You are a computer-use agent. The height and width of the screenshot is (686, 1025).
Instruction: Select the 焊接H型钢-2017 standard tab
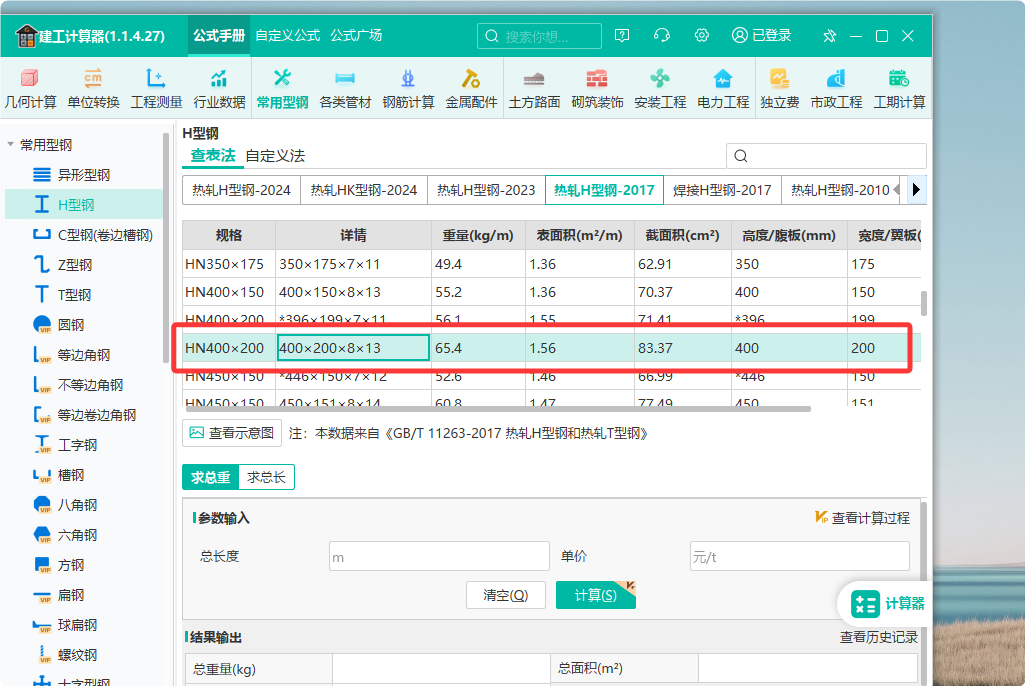tap(722, 190)
